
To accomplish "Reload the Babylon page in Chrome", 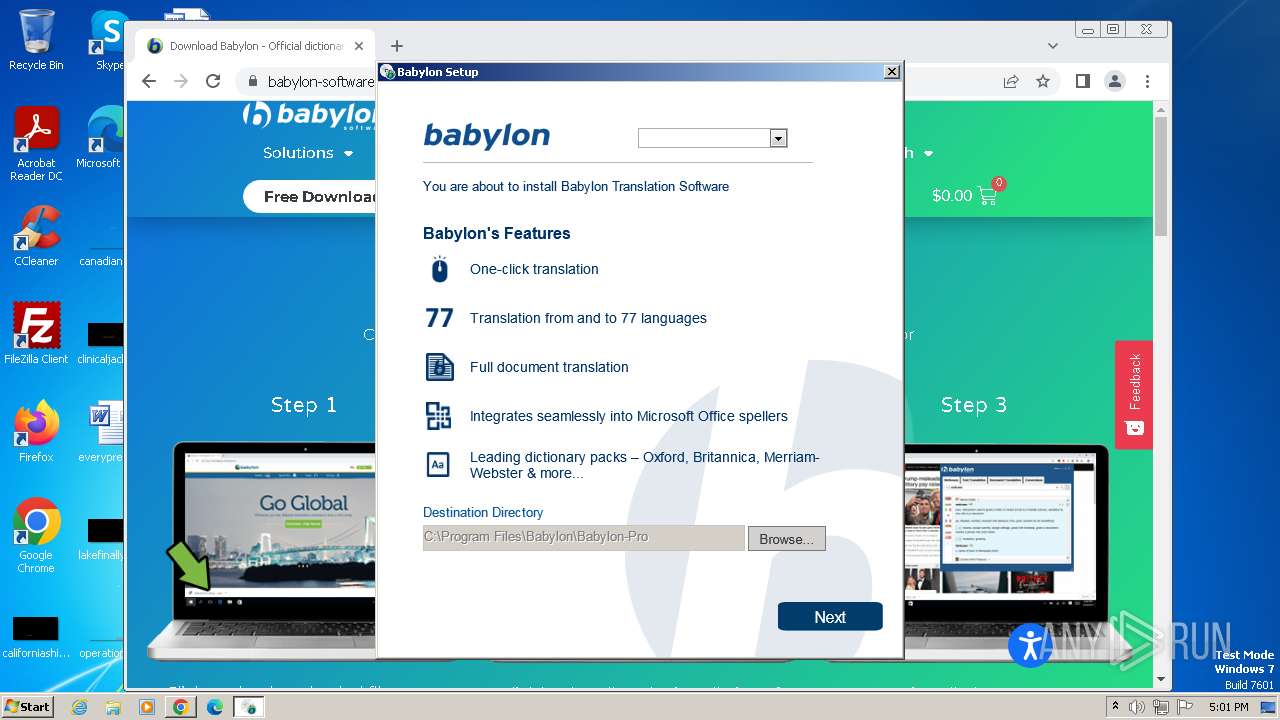I will [x=213, y=81].
